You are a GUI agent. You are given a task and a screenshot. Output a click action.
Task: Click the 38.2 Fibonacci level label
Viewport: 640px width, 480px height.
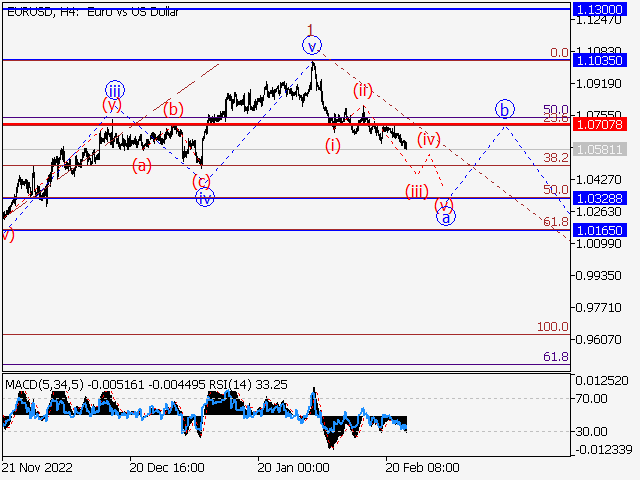(x=556, y=157)
